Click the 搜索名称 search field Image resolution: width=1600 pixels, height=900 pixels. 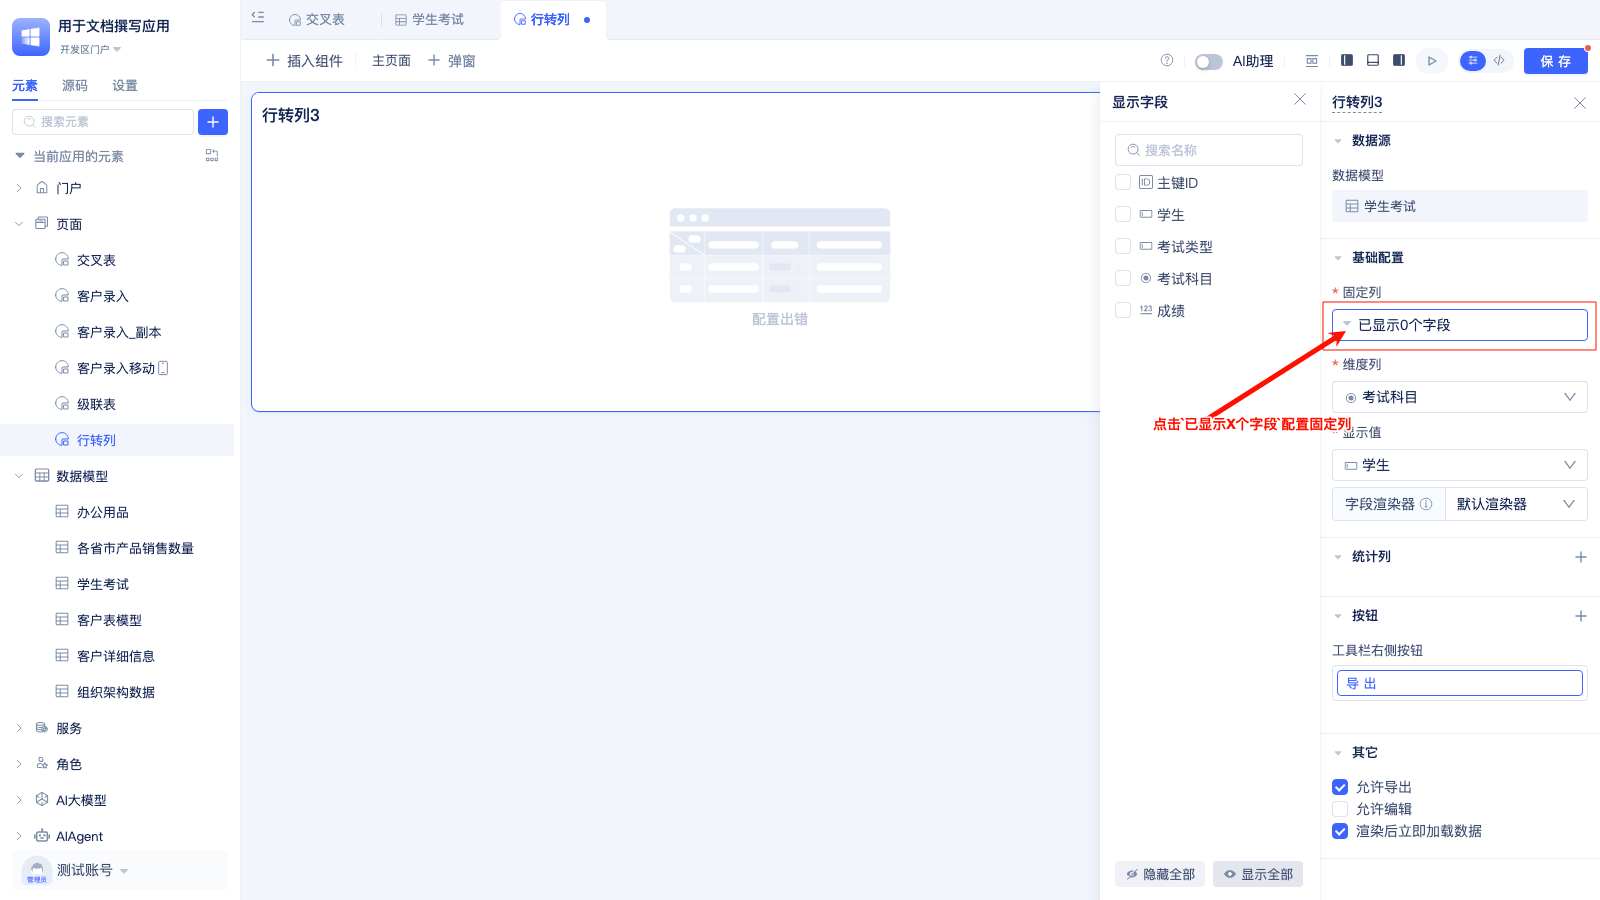pos(1209,150)
